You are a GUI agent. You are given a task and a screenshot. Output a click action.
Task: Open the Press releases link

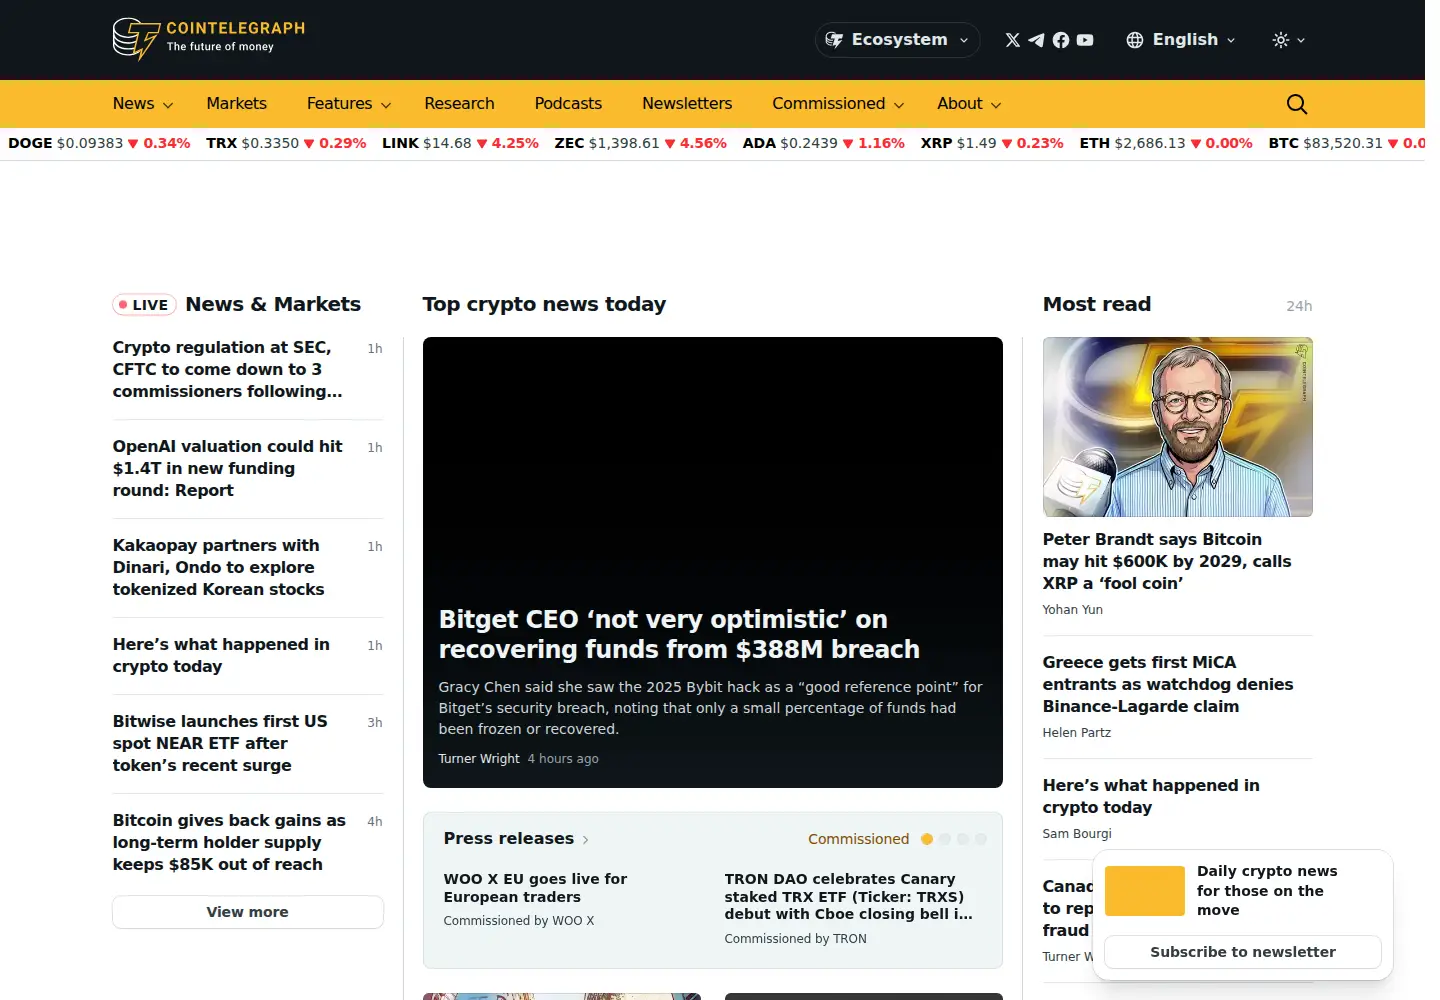[516, 838]
